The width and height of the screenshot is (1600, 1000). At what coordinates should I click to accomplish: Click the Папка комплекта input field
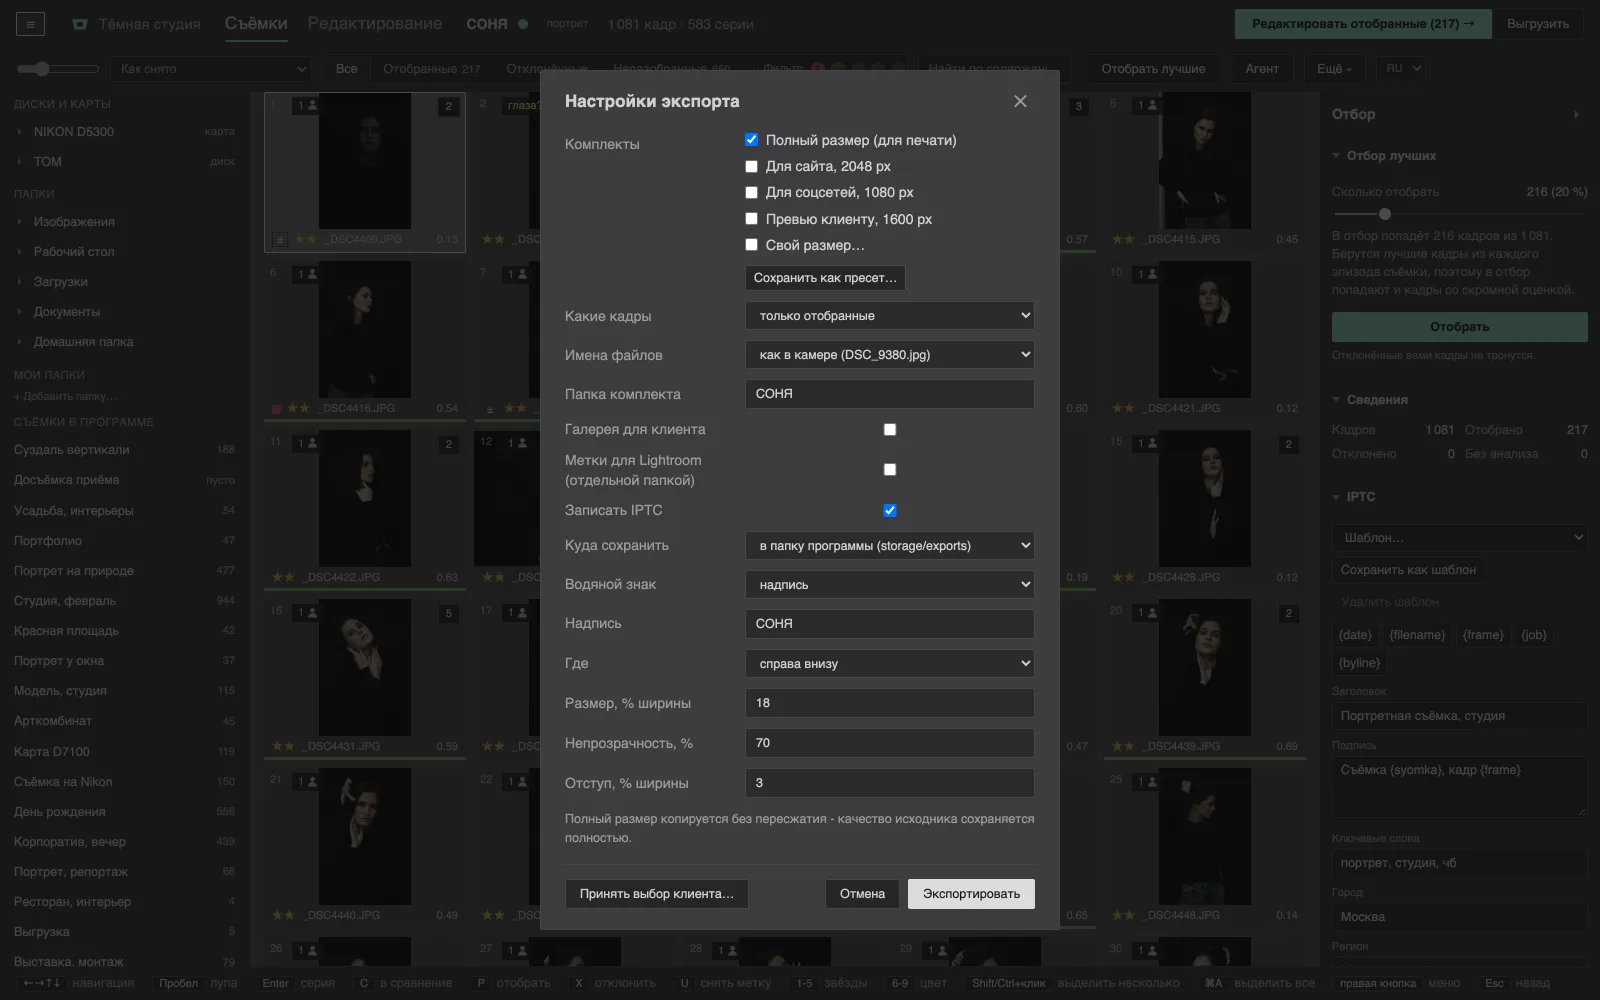click(890, 394)
